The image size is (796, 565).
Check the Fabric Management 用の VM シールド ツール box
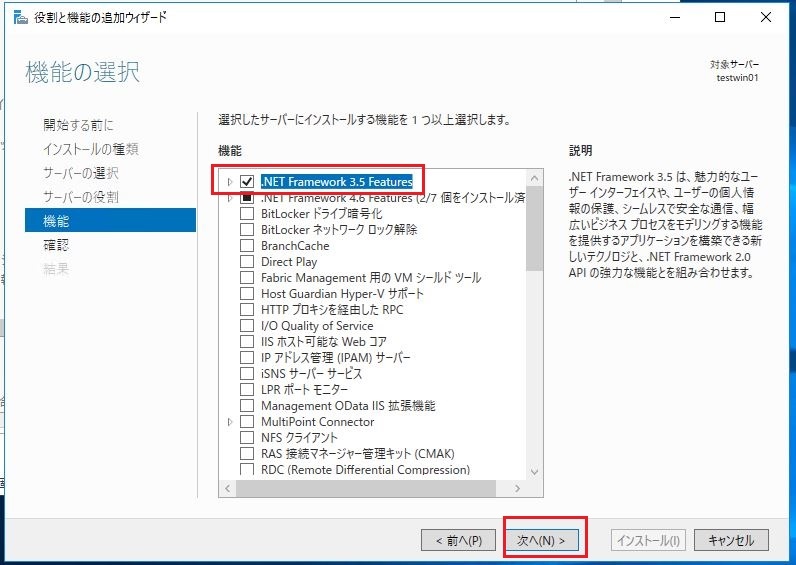247,278
